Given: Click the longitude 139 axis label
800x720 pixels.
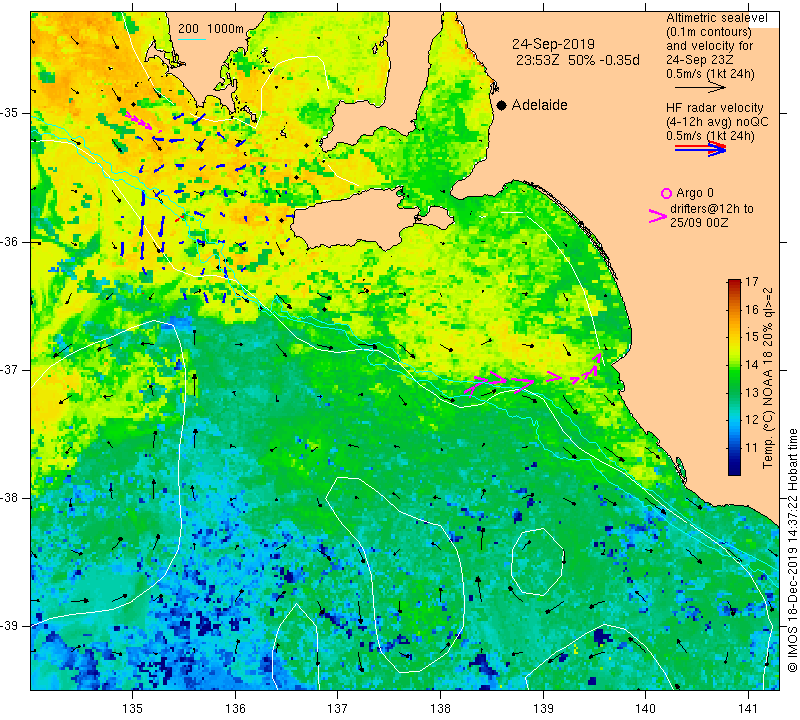Looking at the screenshot, I should click(543, 708).
